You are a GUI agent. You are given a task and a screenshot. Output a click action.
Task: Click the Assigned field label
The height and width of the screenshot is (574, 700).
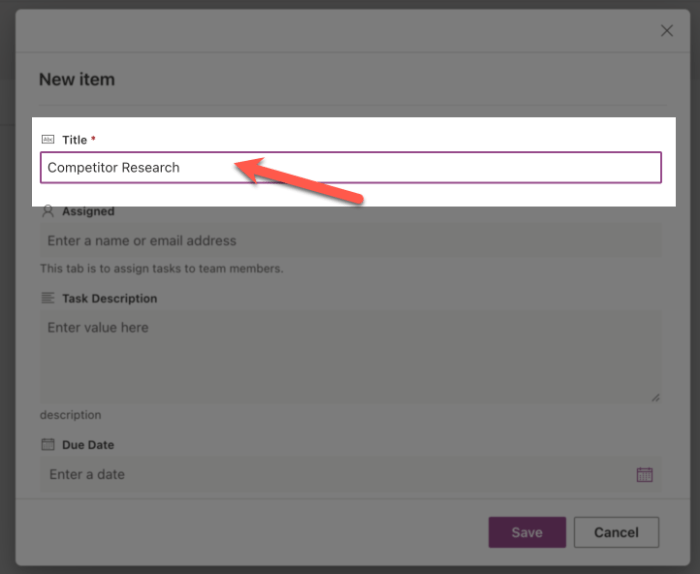tap(88, 211)
